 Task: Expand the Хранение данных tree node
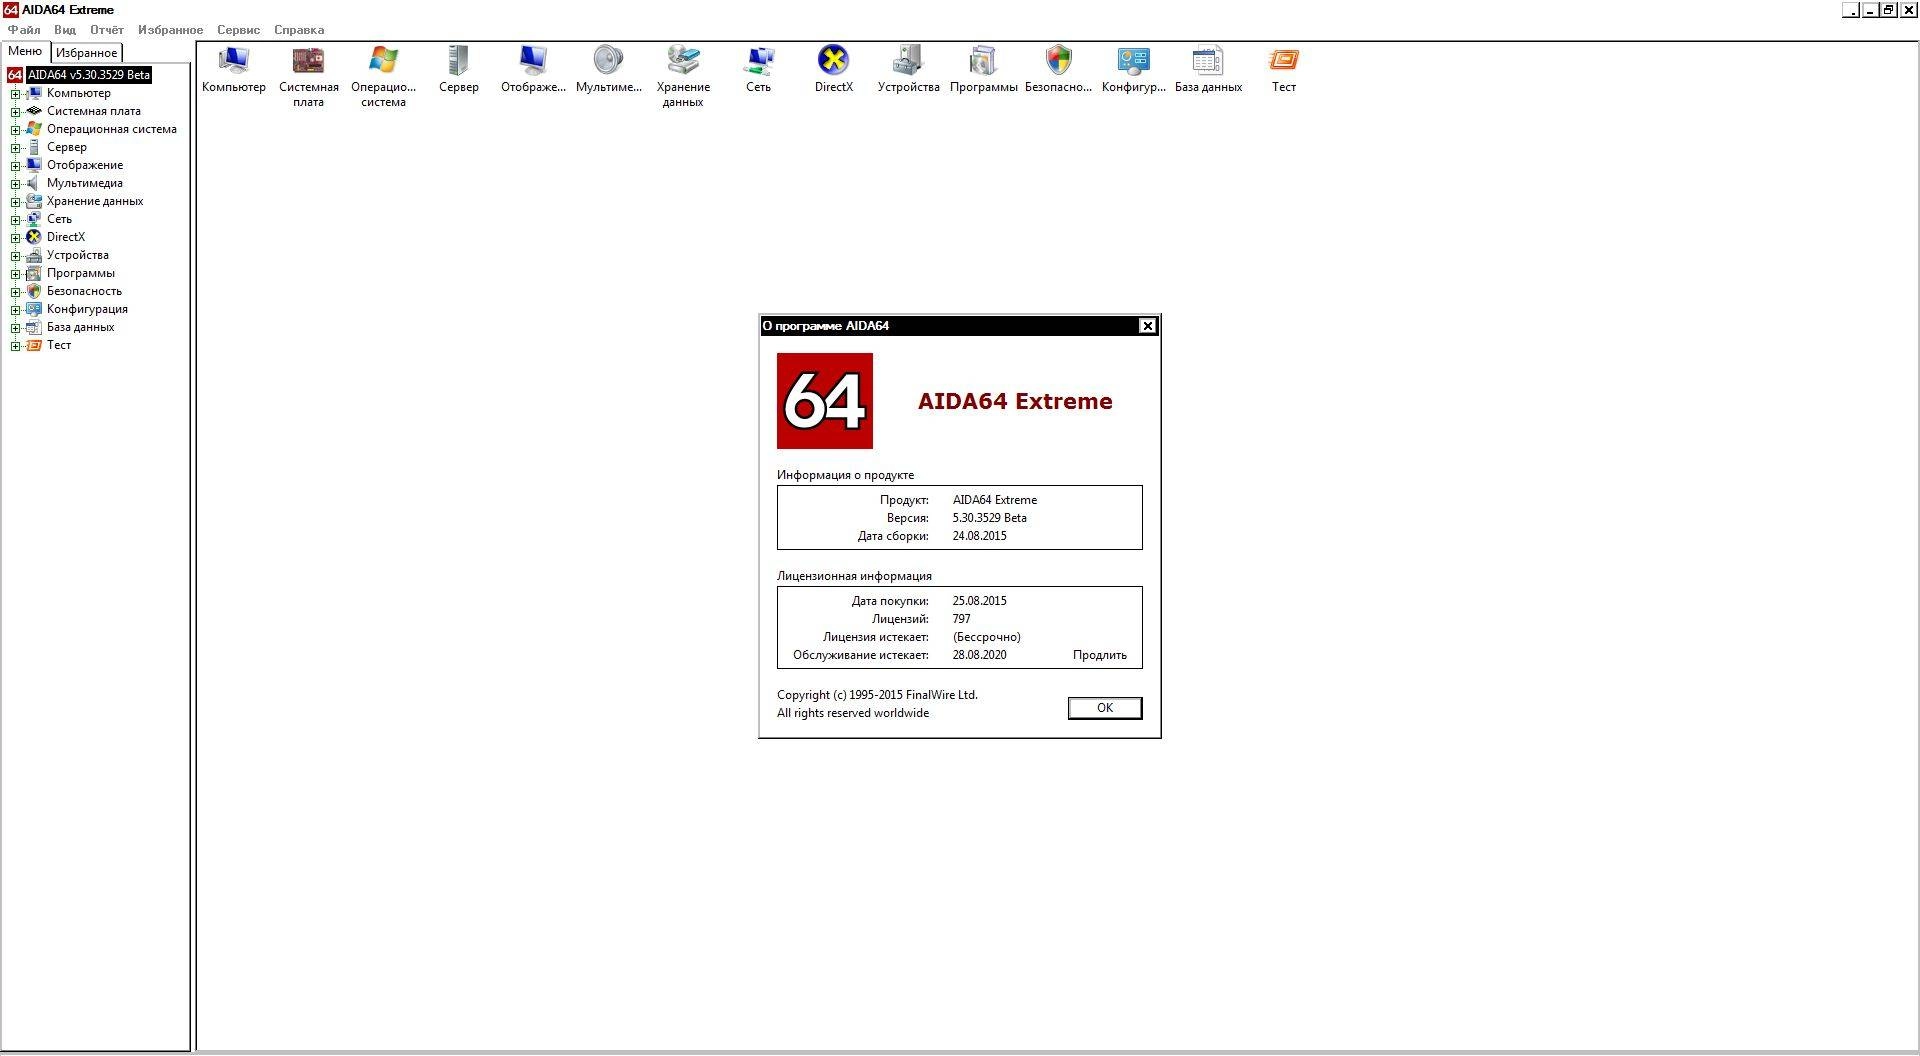tap(15, 202)
